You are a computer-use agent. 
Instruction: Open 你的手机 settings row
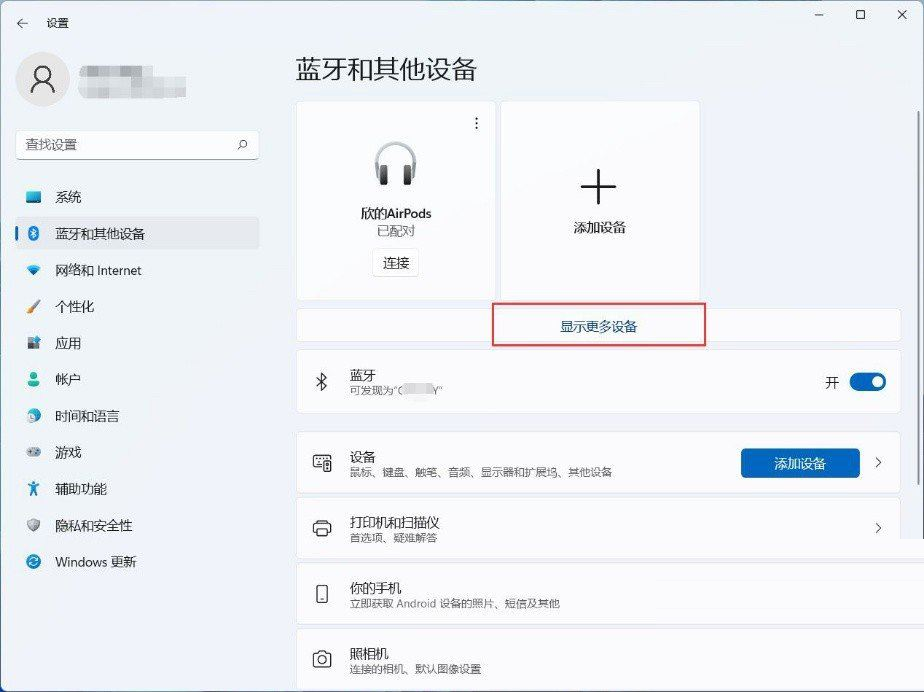[x=610, y=594]
